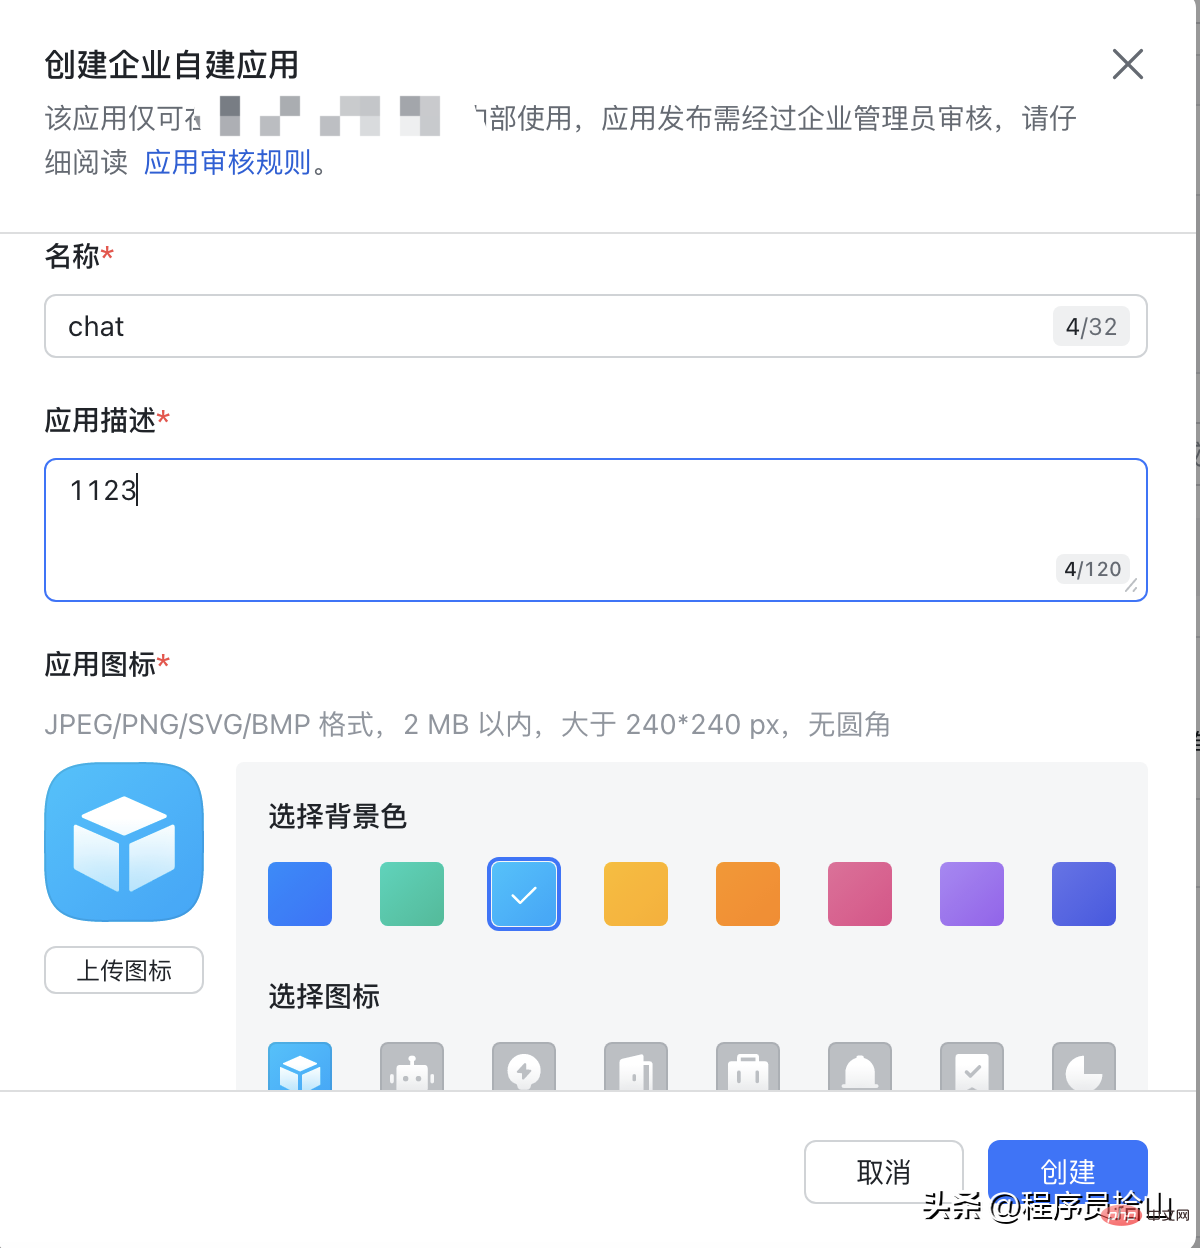Select the robot icon for the app
Viewport: 1200px width, 1248px height.
(411, 1070)
